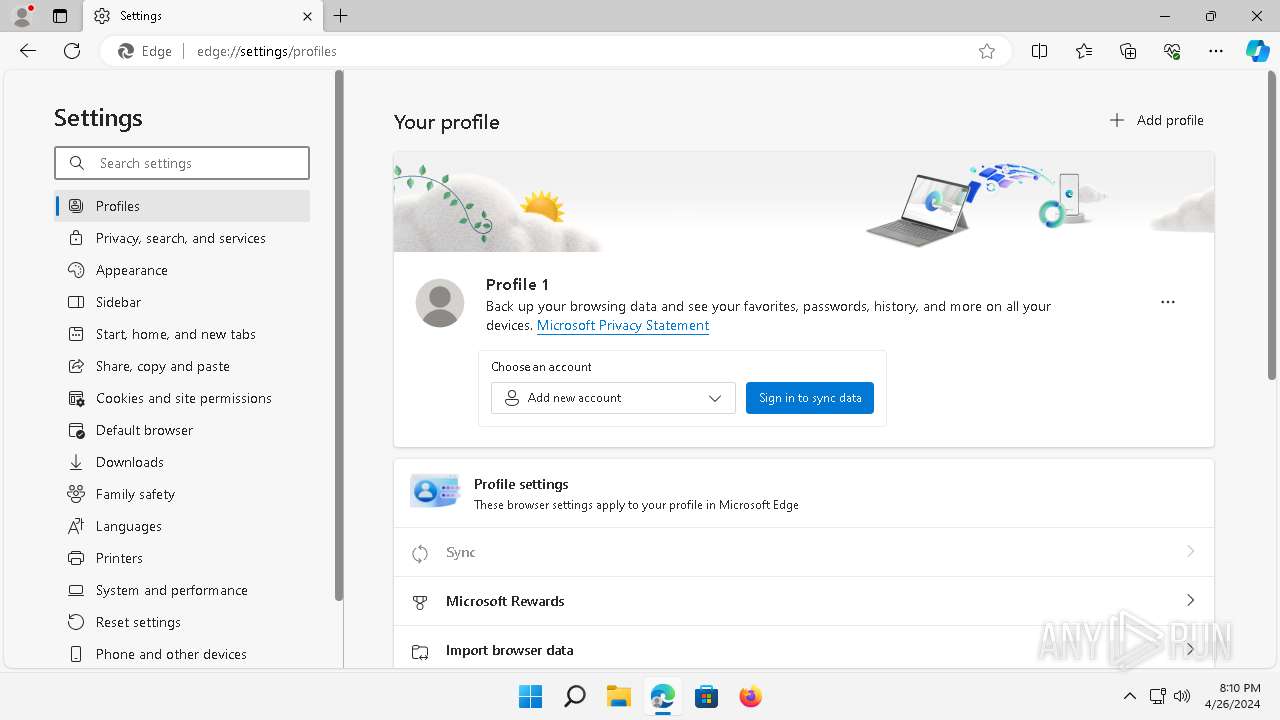The image size is (1280, 720).
Task: Launch Copilot from toolbar
Action: [x=1258, y=51]
